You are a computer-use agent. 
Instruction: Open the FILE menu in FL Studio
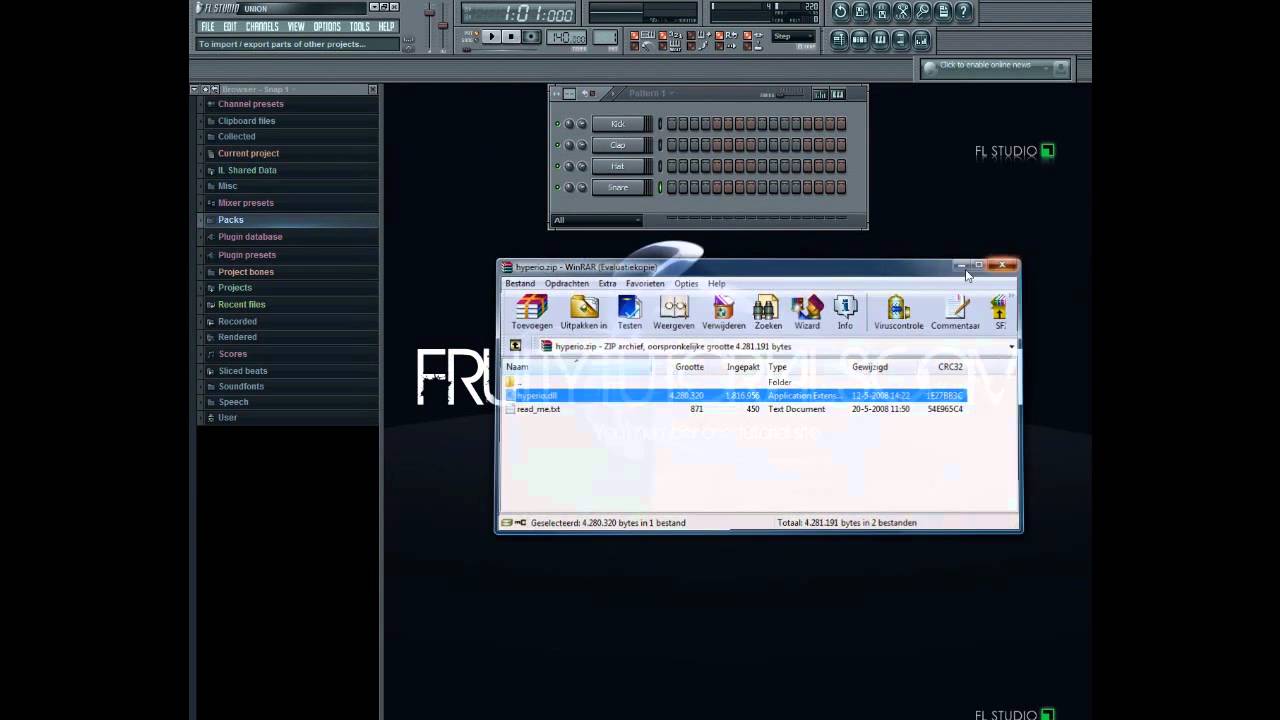point(208,27)
